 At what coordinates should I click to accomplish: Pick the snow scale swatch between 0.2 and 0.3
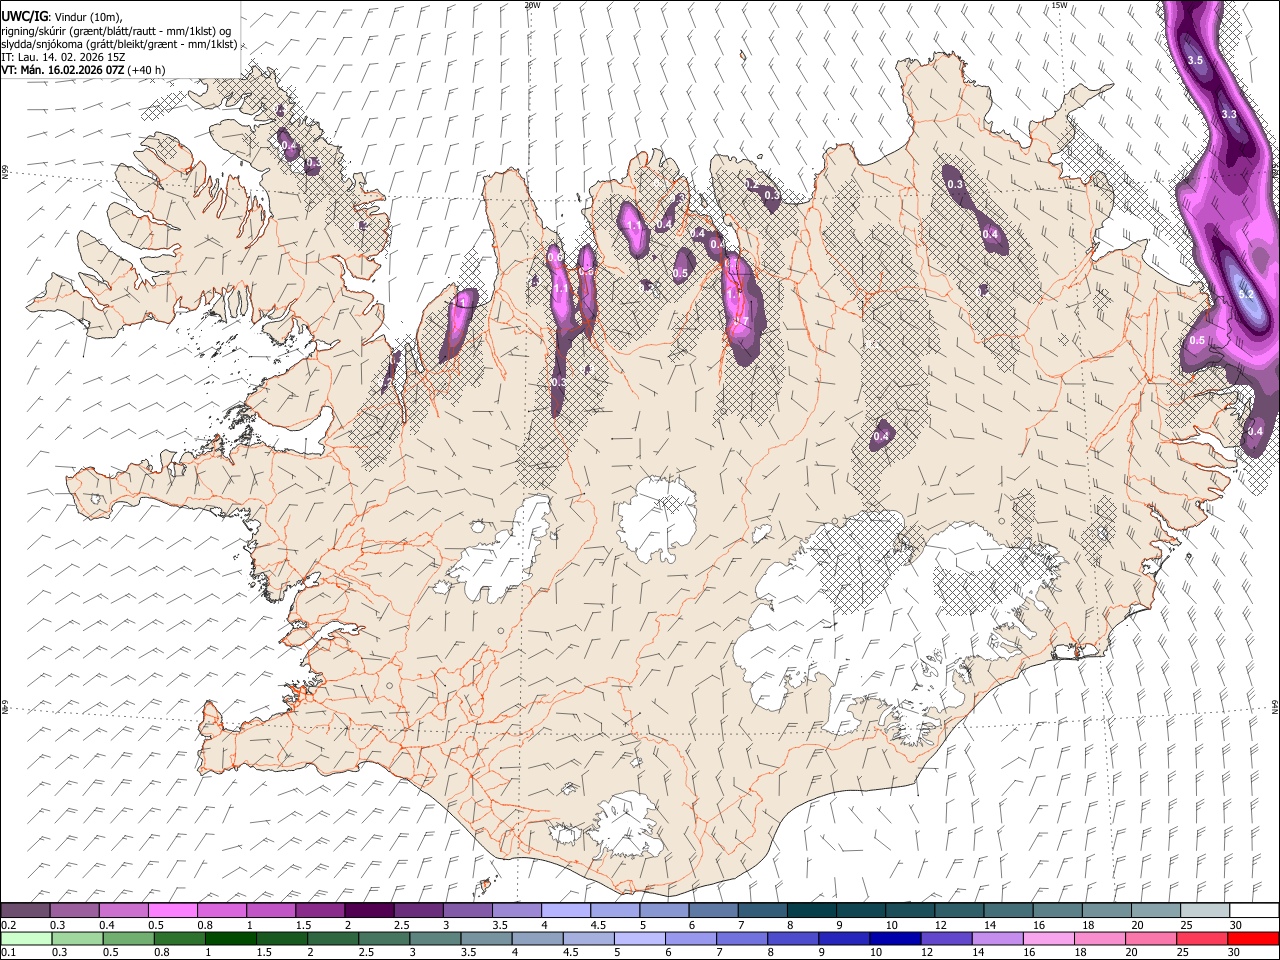point(25,910)
